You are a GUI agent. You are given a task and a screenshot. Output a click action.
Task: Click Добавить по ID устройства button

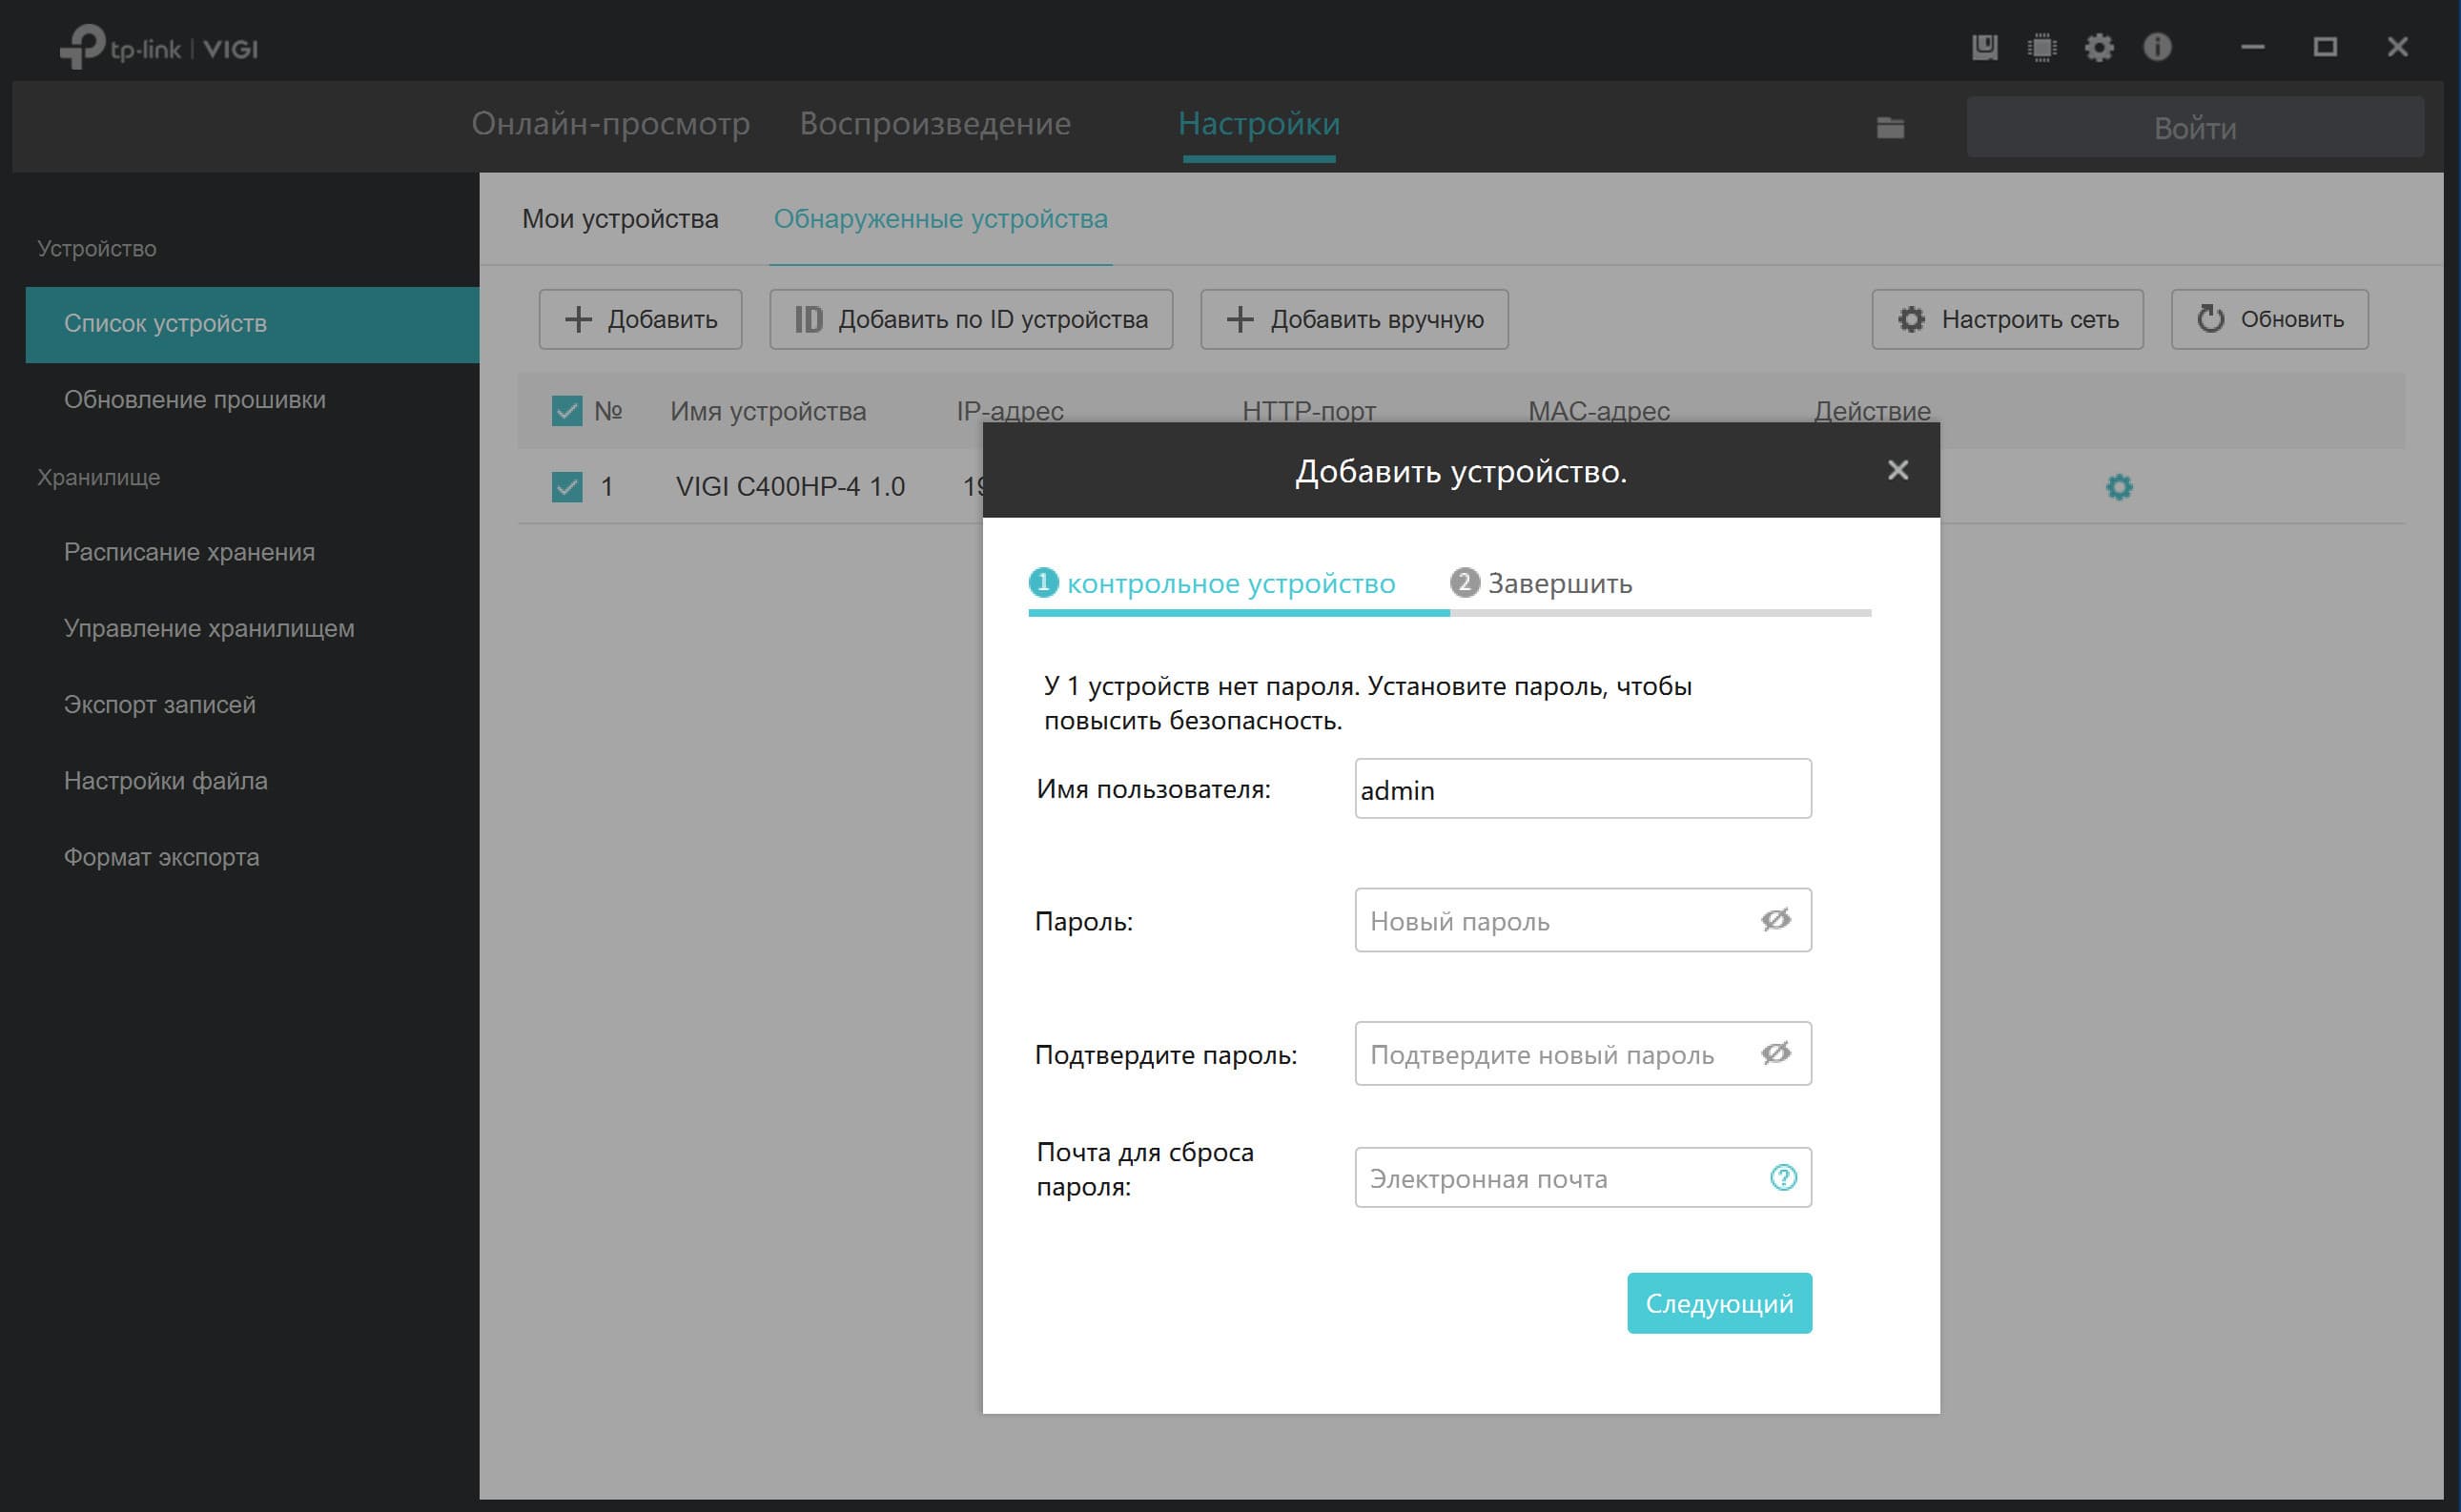pyautogui.click(x=970, y=320)
